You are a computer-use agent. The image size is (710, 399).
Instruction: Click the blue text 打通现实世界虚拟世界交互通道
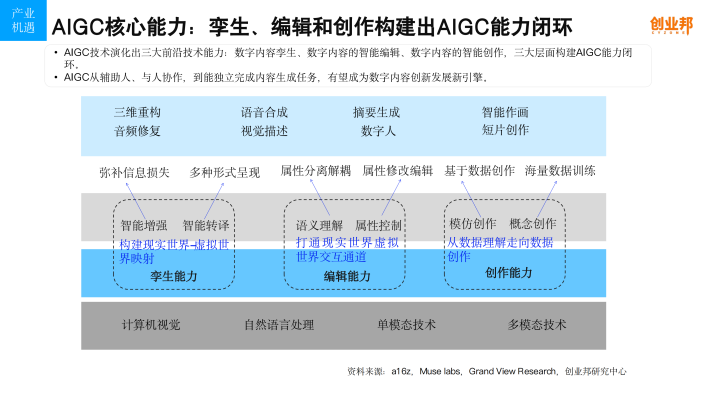[347, 250]
